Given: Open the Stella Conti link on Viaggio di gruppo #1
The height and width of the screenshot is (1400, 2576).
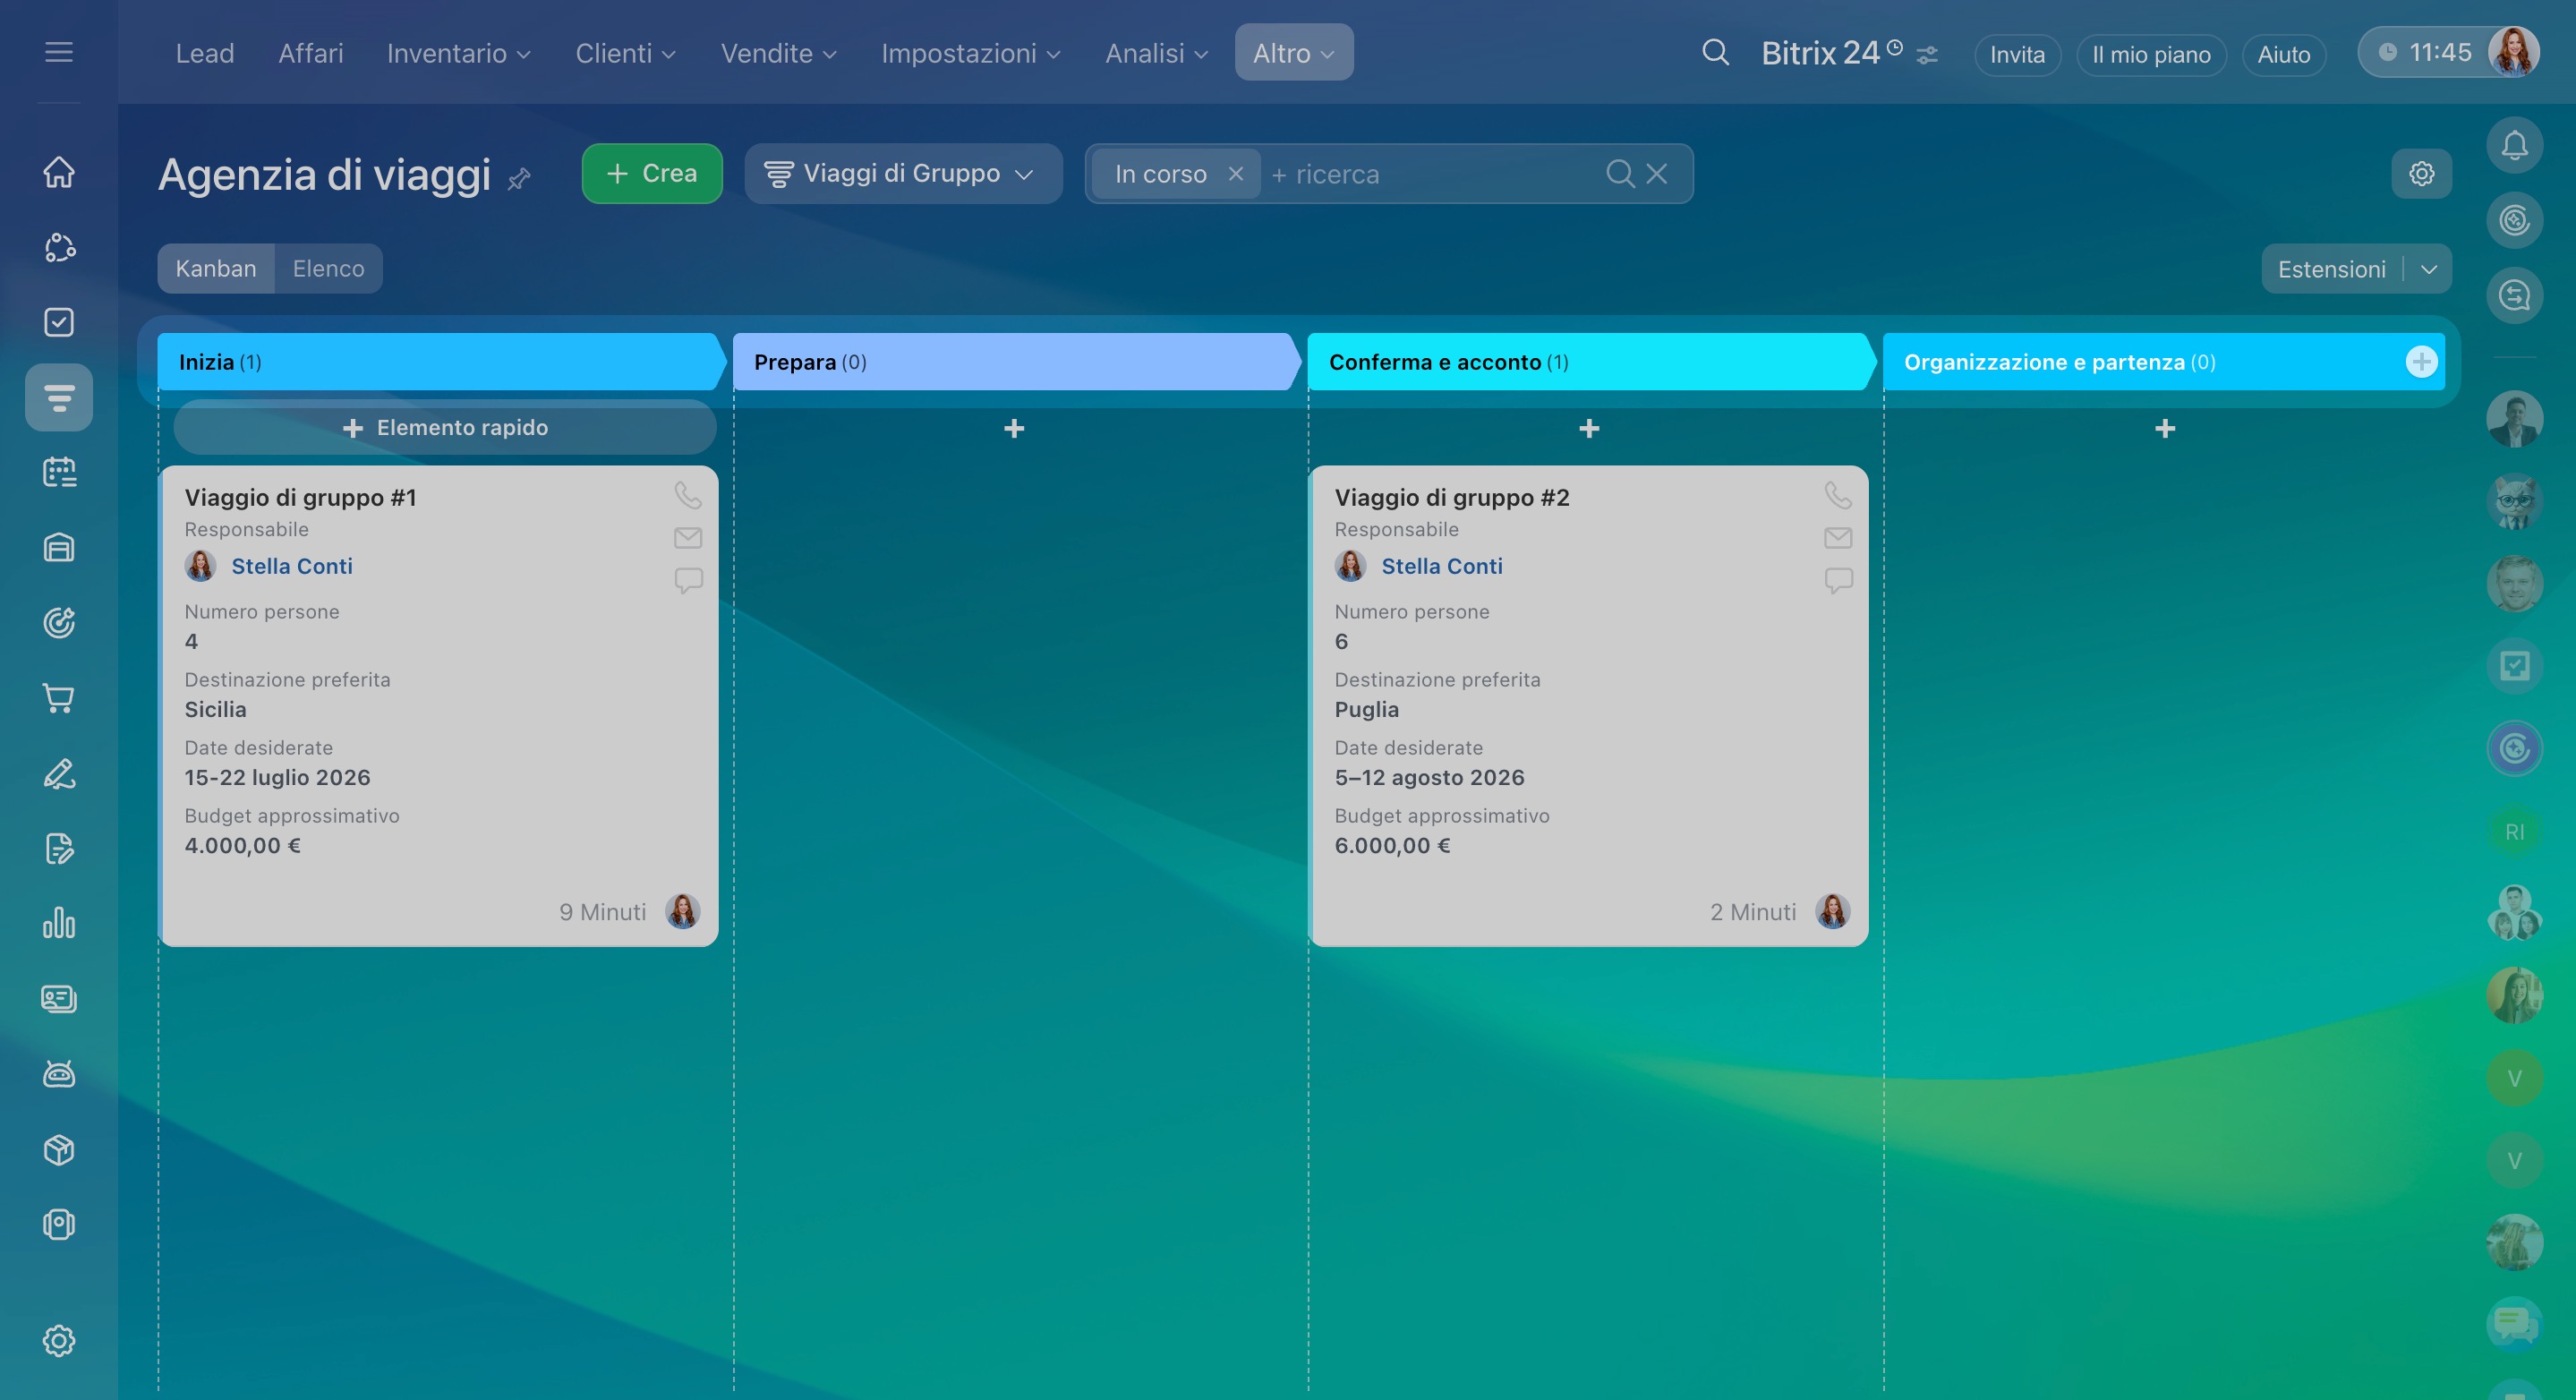Looking at the screenshot, I should pos(292,566).
